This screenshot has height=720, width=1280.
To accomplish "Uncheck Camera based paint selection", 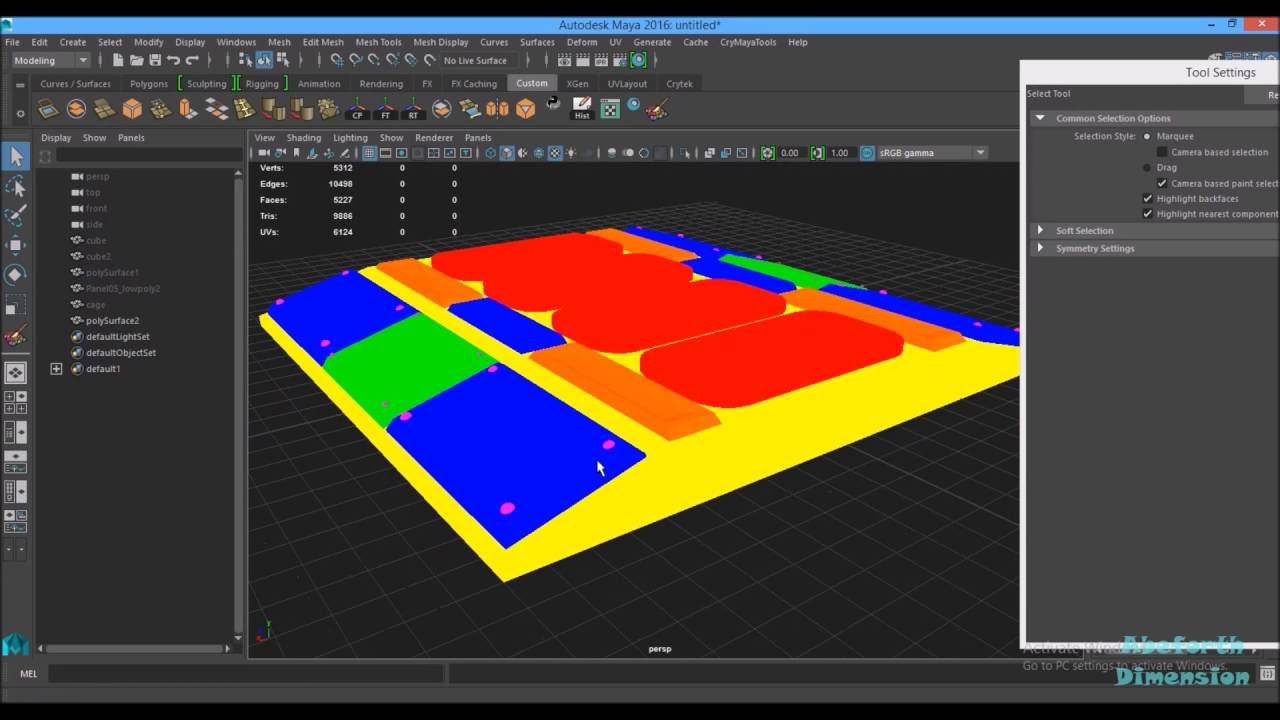I will pyautogui.click(x=1162, y=183).
